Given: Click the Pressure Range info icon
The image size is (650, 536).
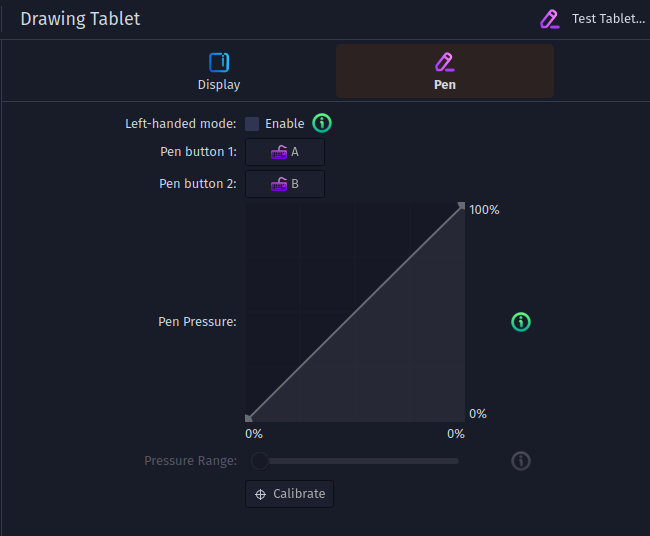Looking at the screenshot, I should coord(521,461).
